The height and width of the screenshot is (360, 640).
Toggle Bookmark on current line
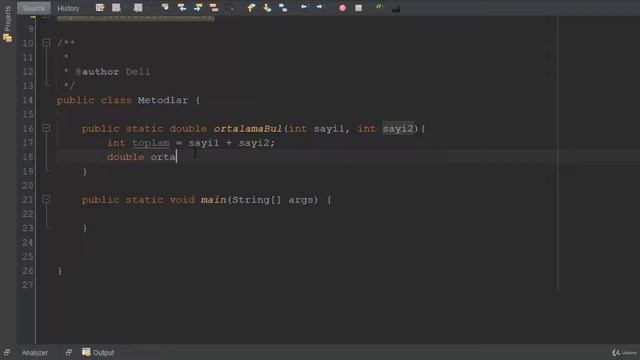coord(283,8)
